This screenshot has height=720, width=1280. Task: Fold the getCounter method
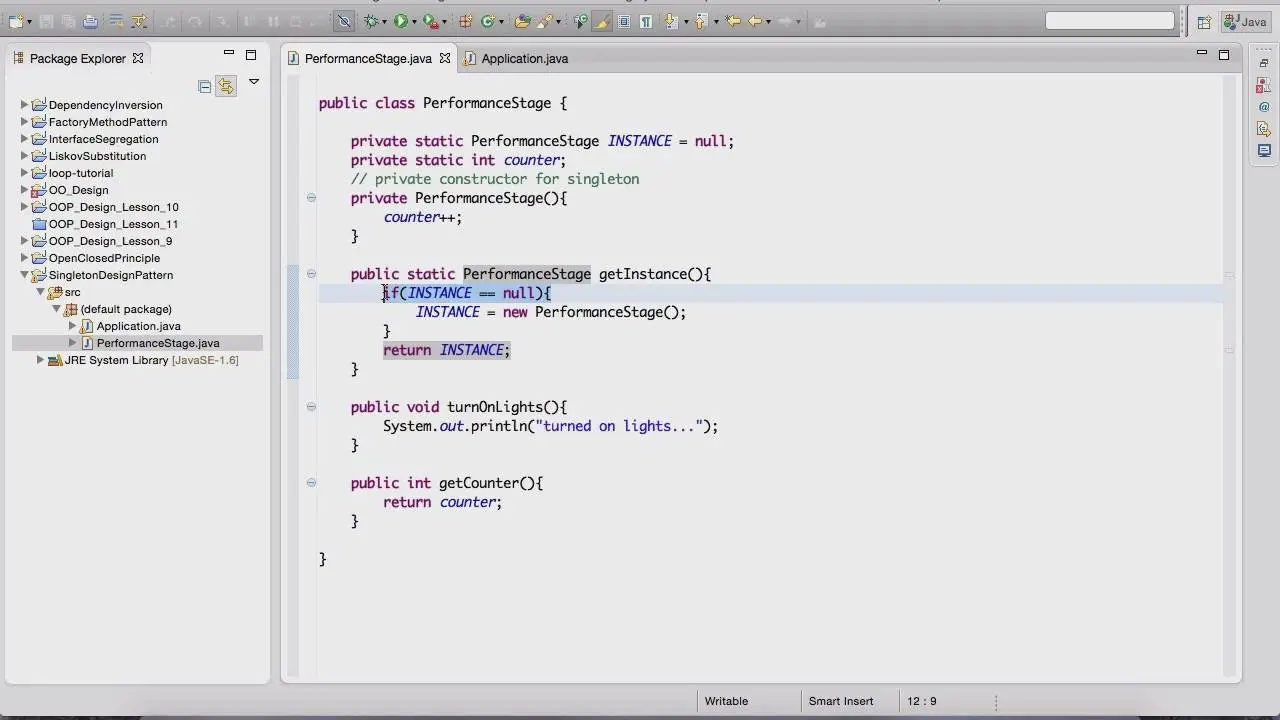[x=311, y=483]
